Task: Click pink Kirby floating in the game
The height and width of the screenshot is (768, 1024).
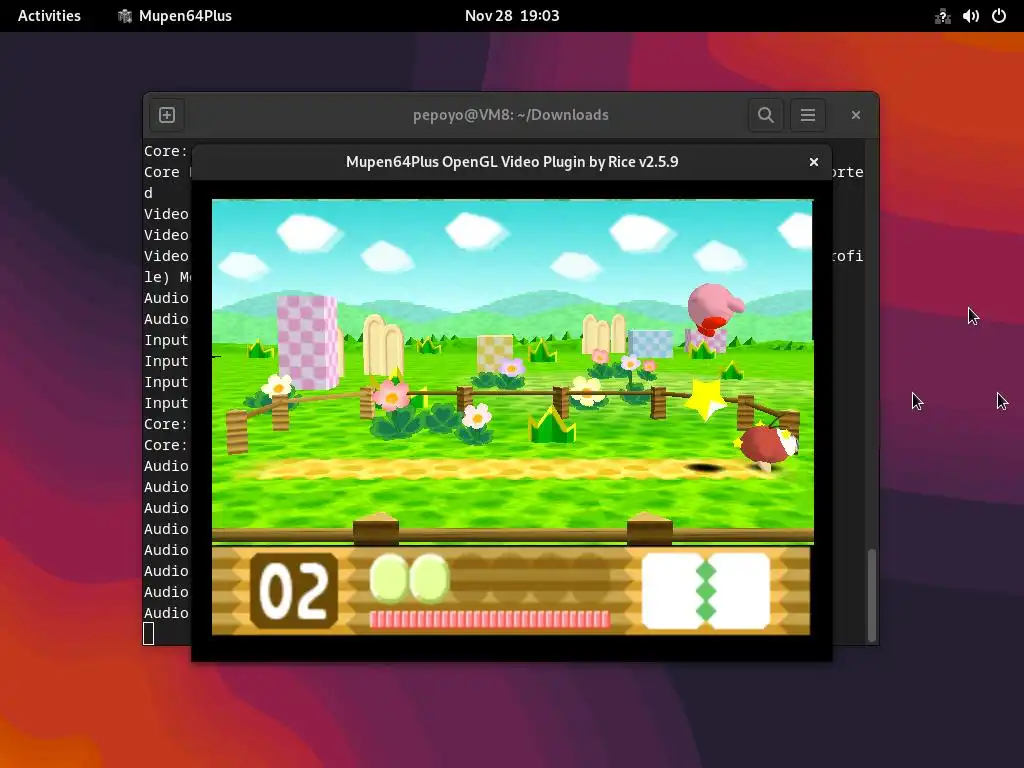Action: coord(715,309)
